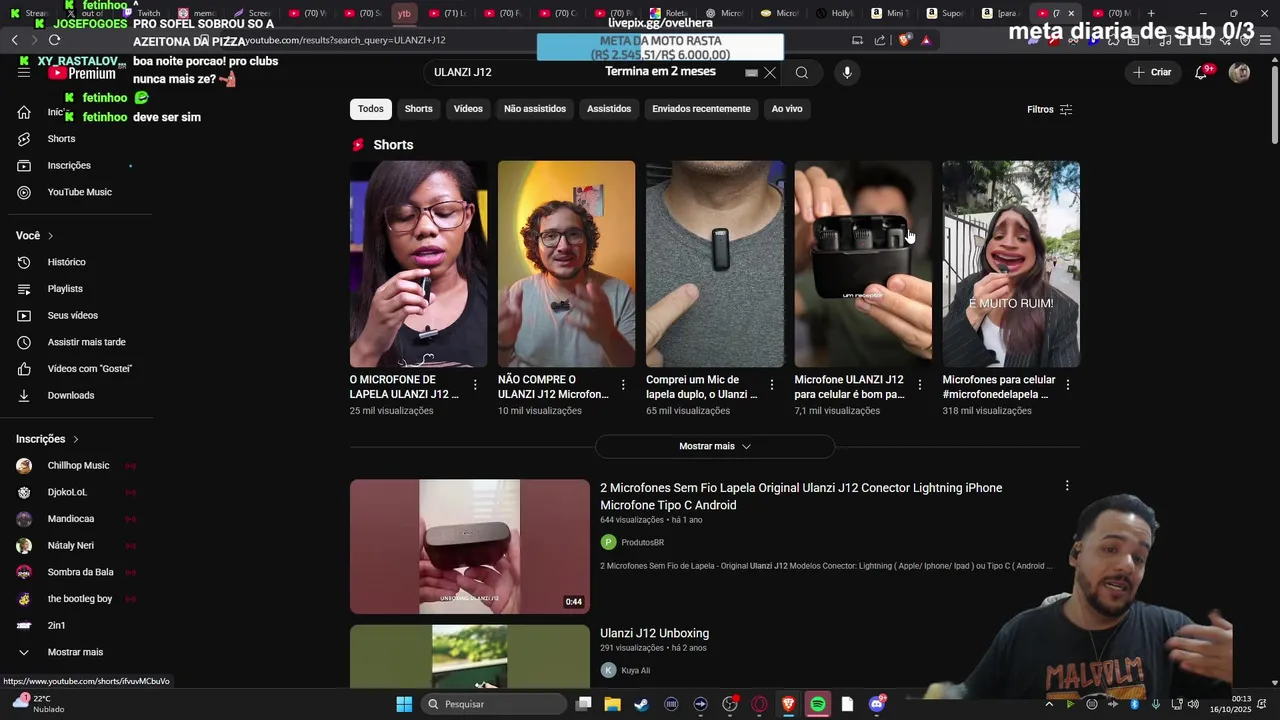
Task: Expand Mostrar mais shorts
Action: (x=714, y=447)
